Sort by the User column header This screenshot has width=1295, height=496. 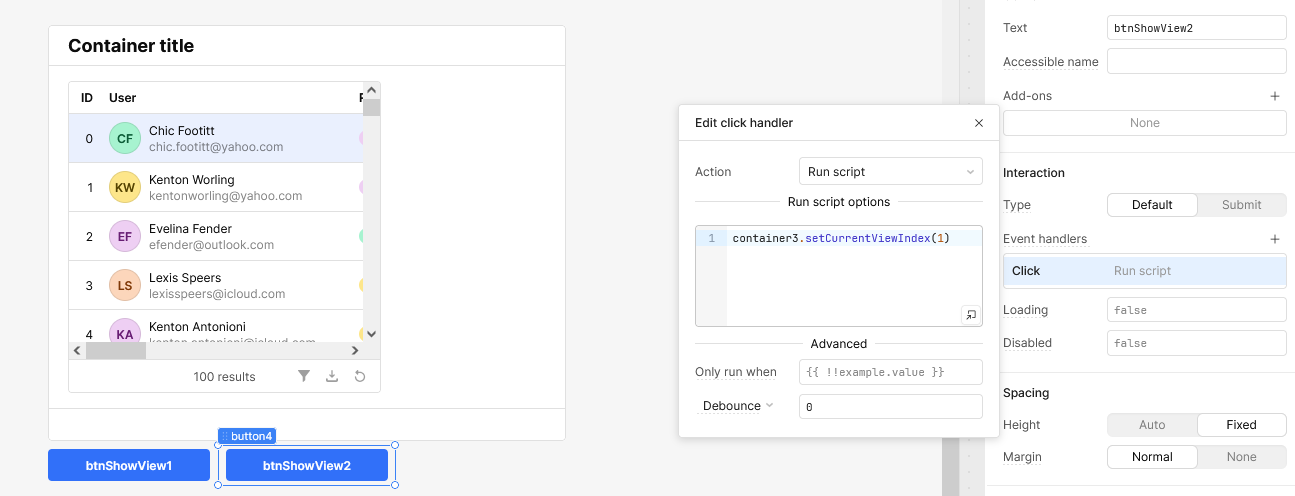coord(122,98)
